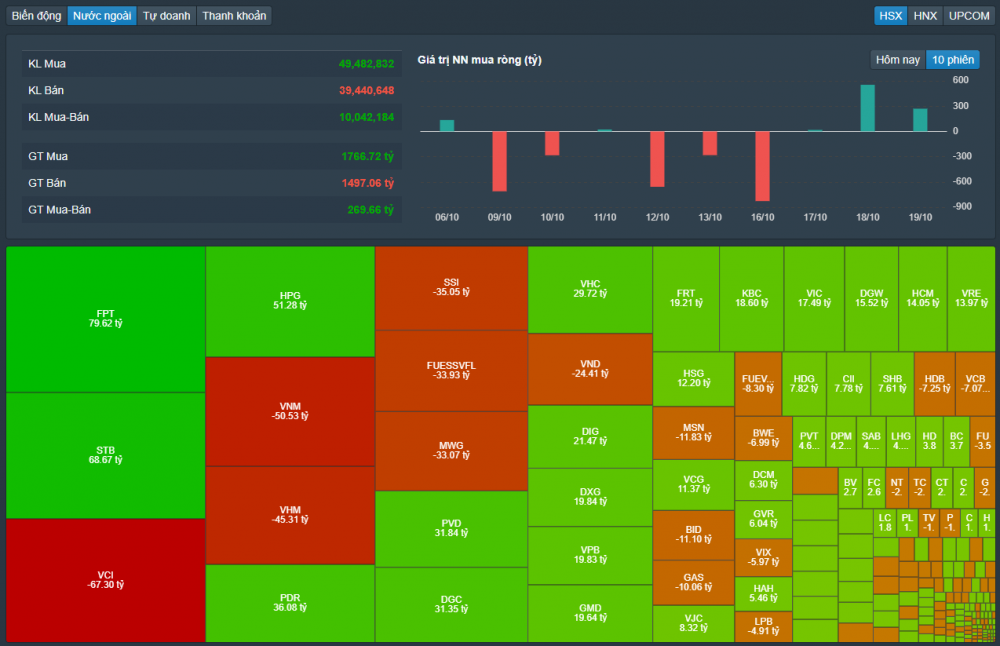Click the HSG 12.20 tỷ tile
Image resolution: width=1000 pixels, height=646 pixels.
[694, 379]
